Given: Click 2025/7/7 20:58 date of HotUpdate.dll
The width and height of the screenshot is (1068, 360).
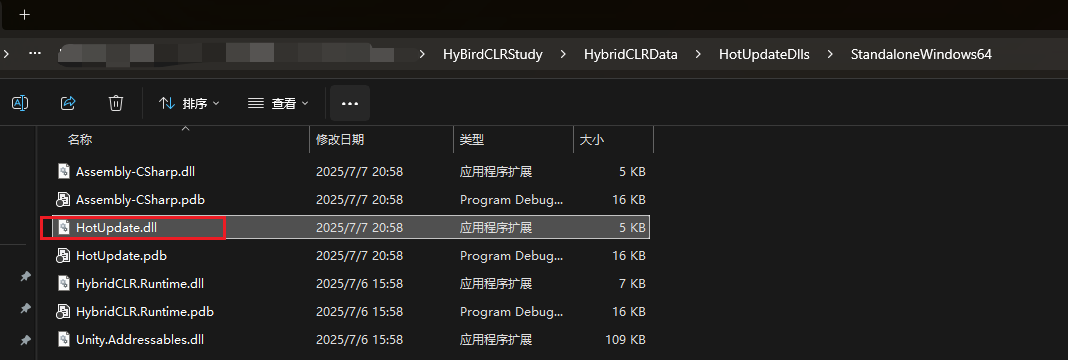Looking at the screenshot, I should pyautogui.click(x=360, y=228).
